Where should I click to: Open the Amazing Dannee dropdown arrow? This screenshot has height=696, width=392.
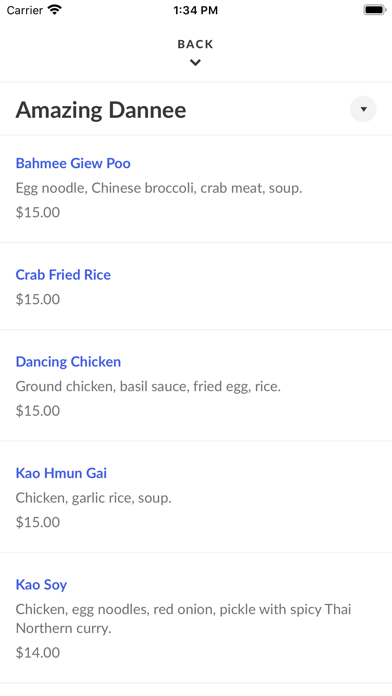363,109
